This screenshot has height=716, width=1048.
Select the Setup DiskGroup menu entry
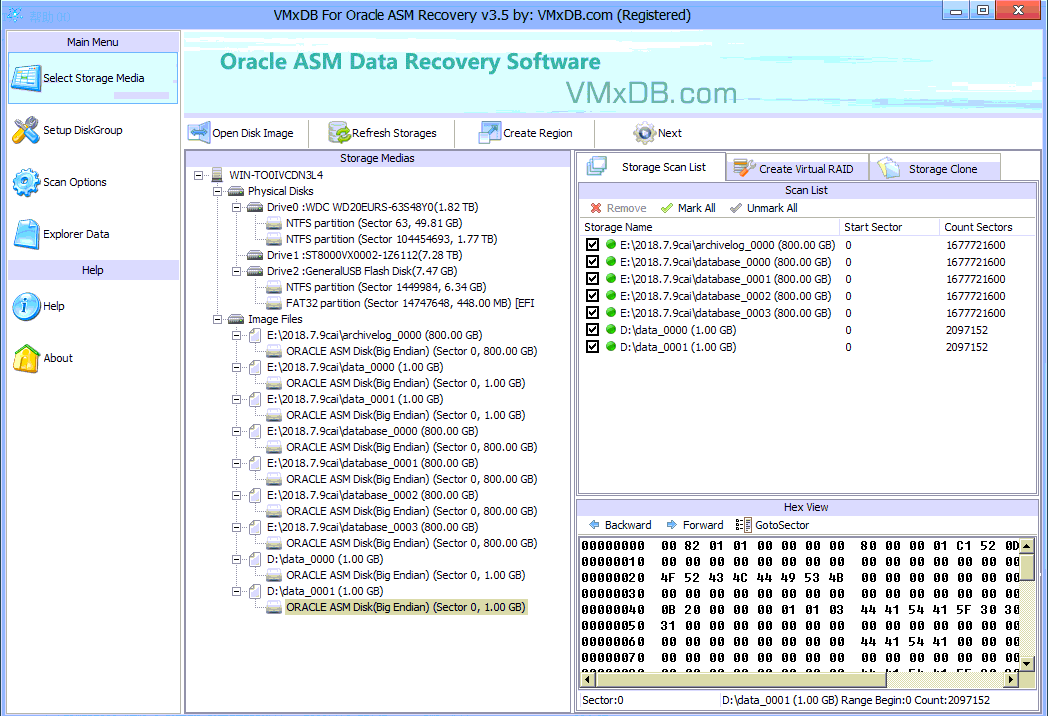click(93, 130)
